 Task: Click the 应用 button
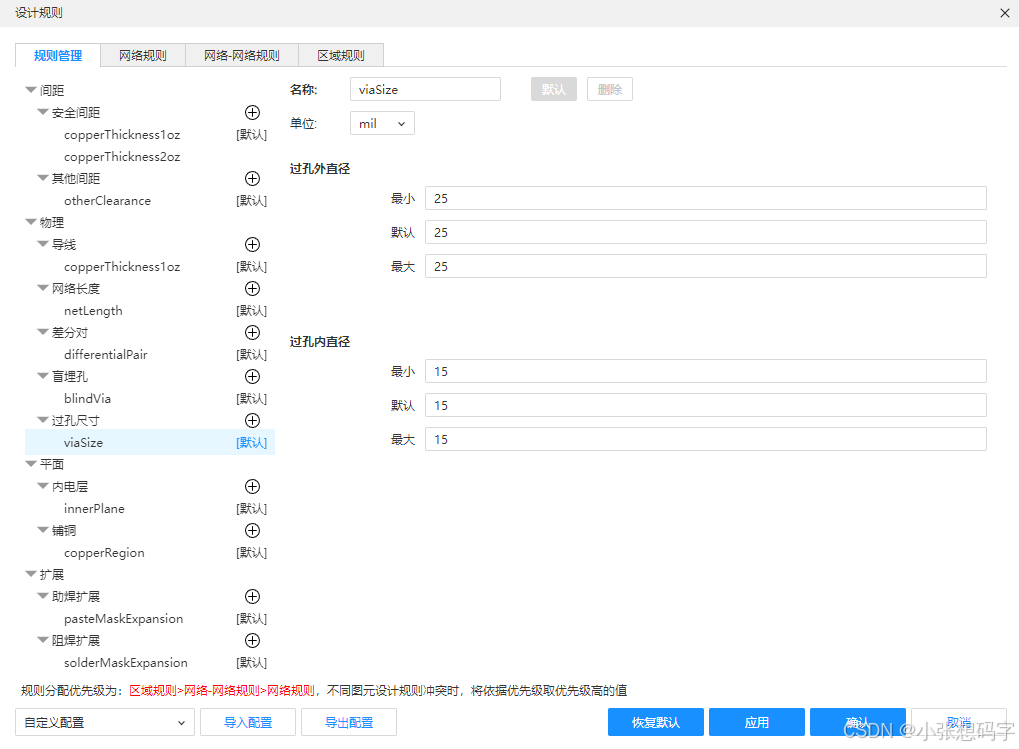[x=757, y=722]
